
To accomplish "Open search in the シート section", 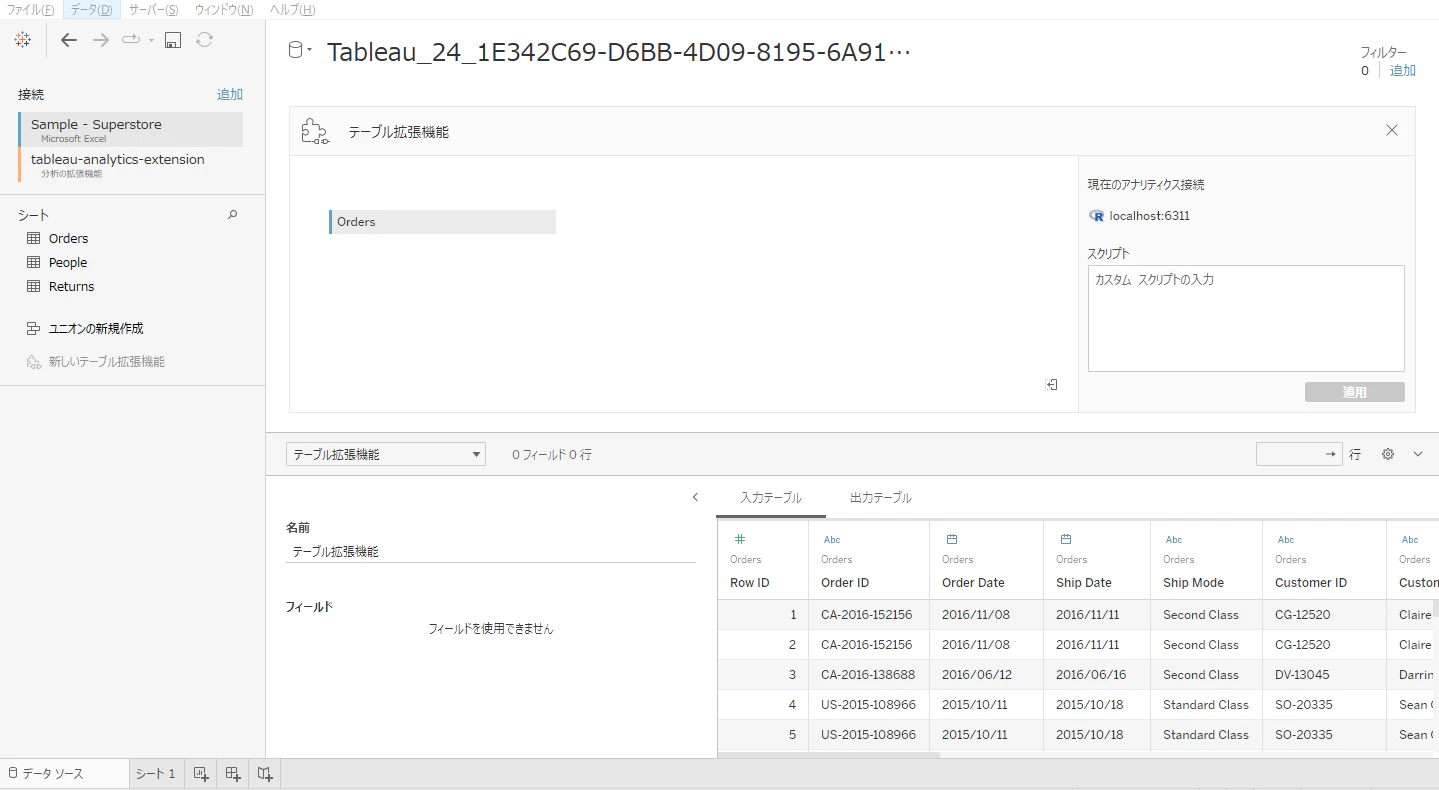I will (x=233, y=214).
